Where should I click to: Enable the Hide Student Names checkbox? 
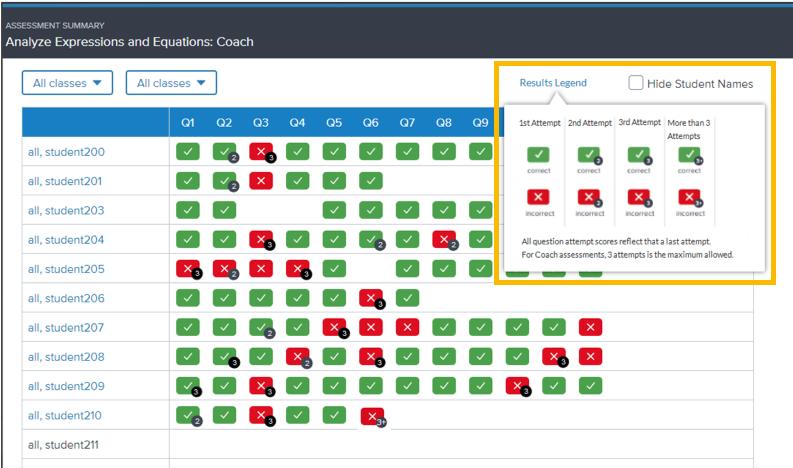click(x=636, y=83)
